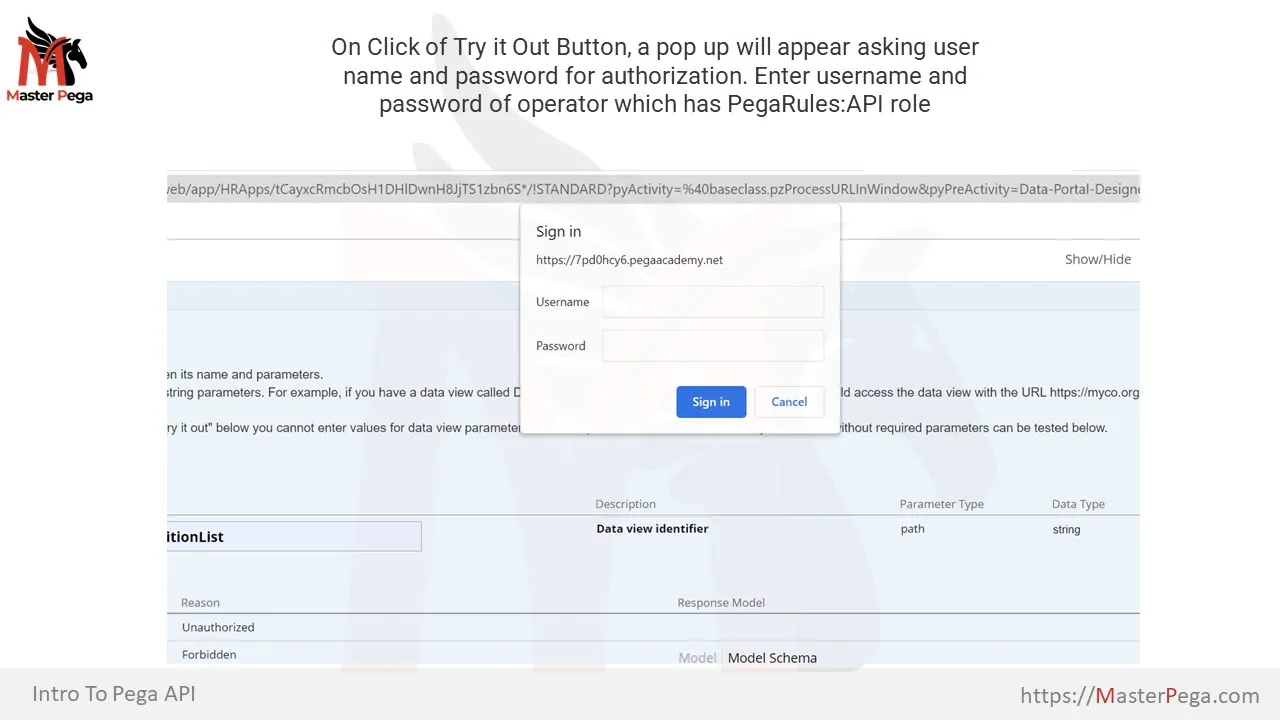
Task: Click inside the Password field
Action: (x=712, y=345)
